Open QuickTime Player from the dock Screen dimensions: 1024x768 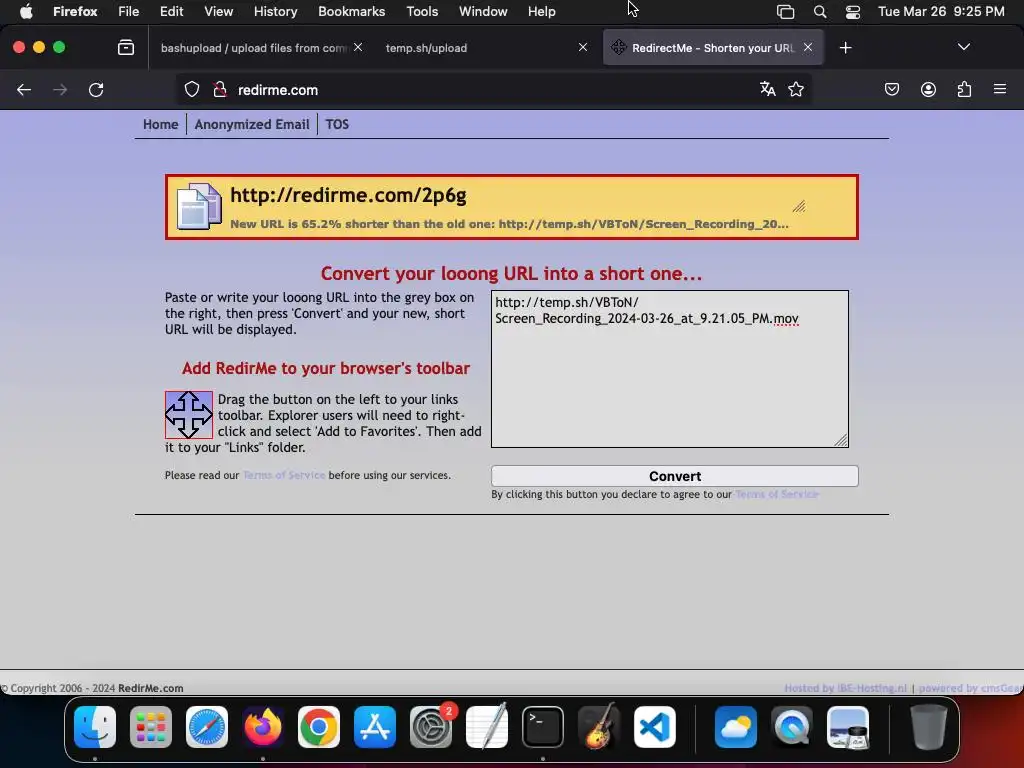pyautogui.click(x=792, y=727)
